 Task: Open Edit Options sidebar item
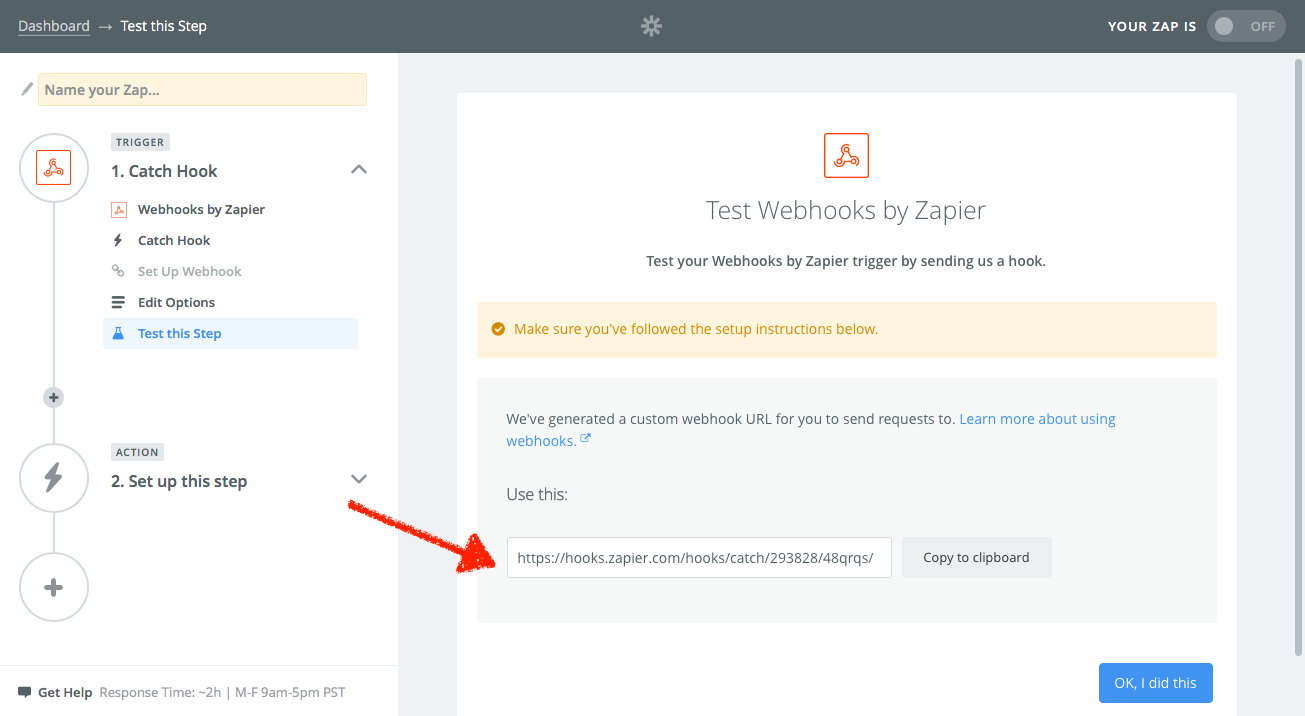coord(176,302)
